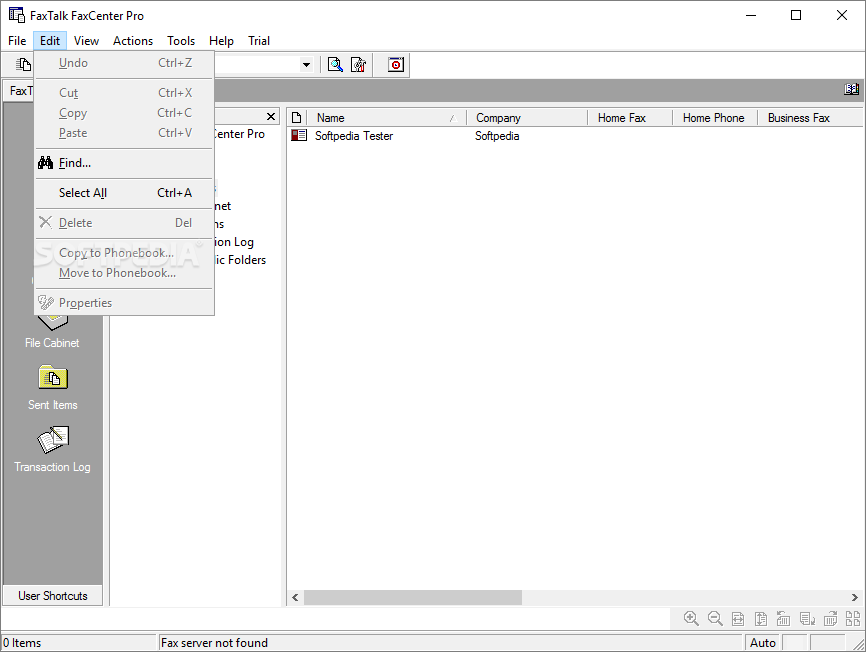
Task: Close the folder tree pane
Action: (271, 116)
